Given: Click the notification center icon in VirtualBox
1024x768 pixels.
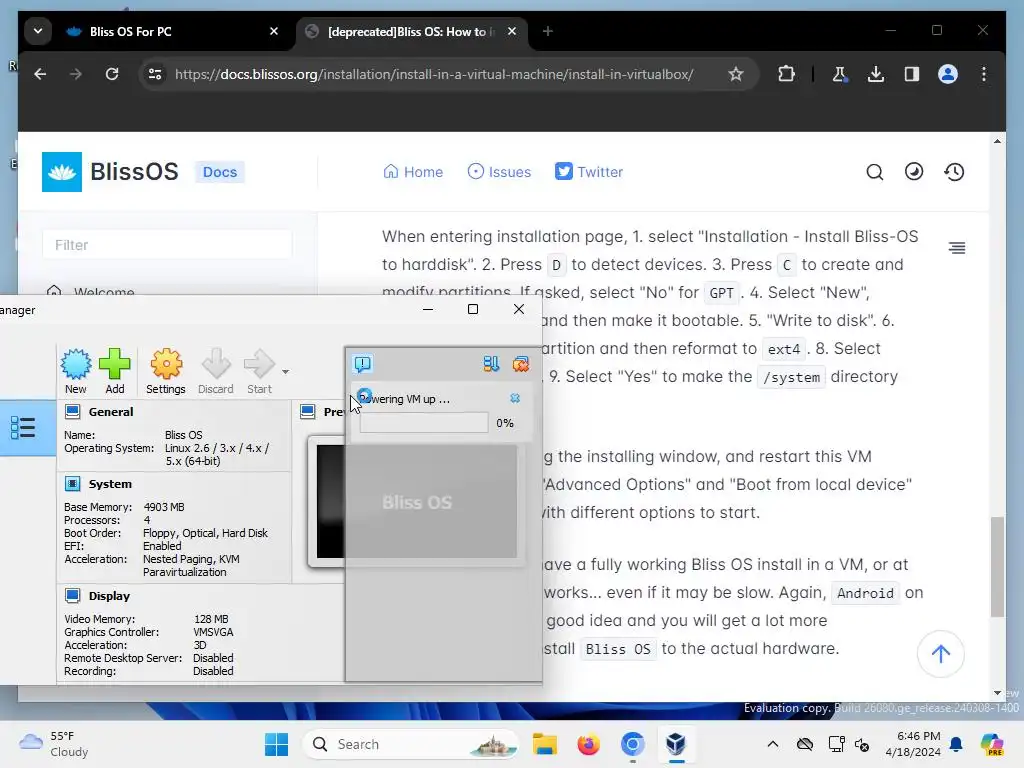Looking at the screenshot, I should click(362, 364).
